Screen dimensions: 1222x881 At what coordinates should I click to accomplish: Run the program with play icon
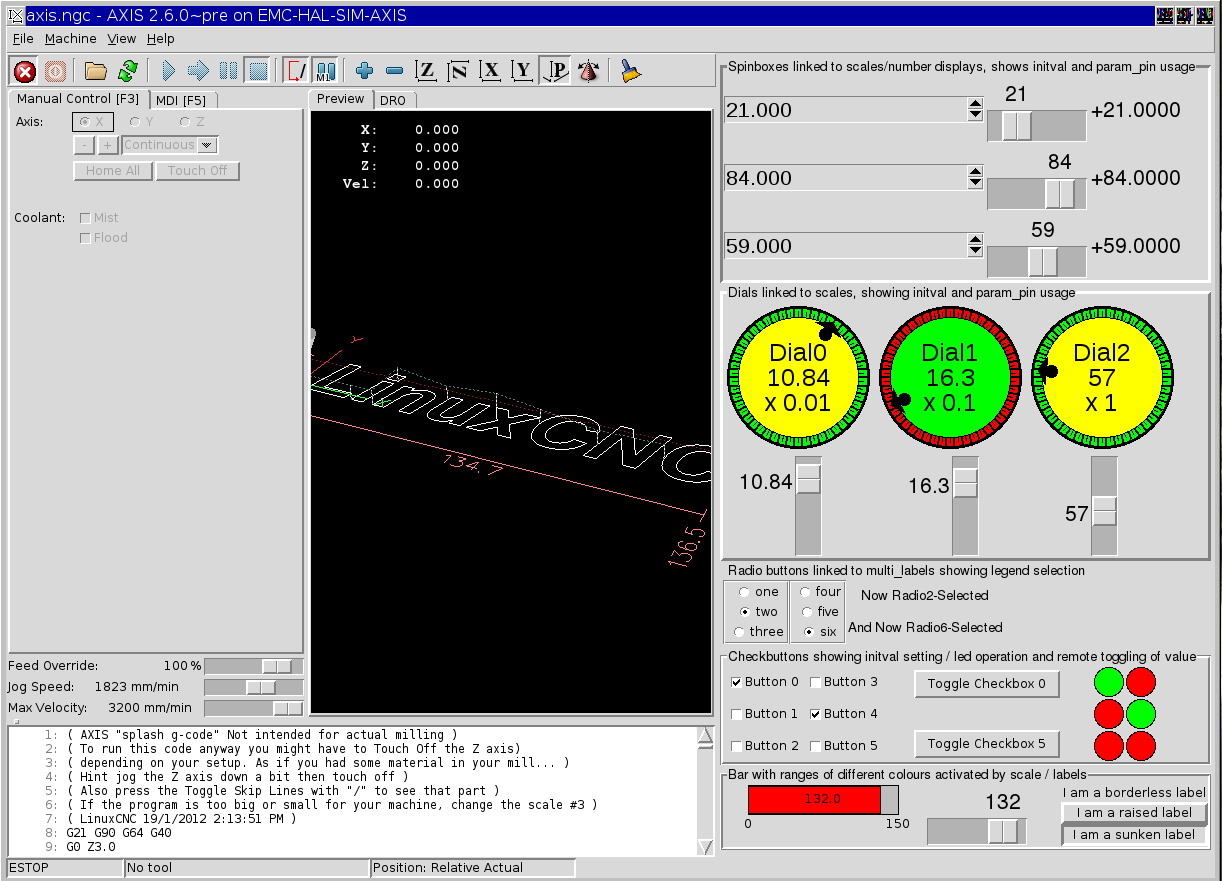click(168, 71)
